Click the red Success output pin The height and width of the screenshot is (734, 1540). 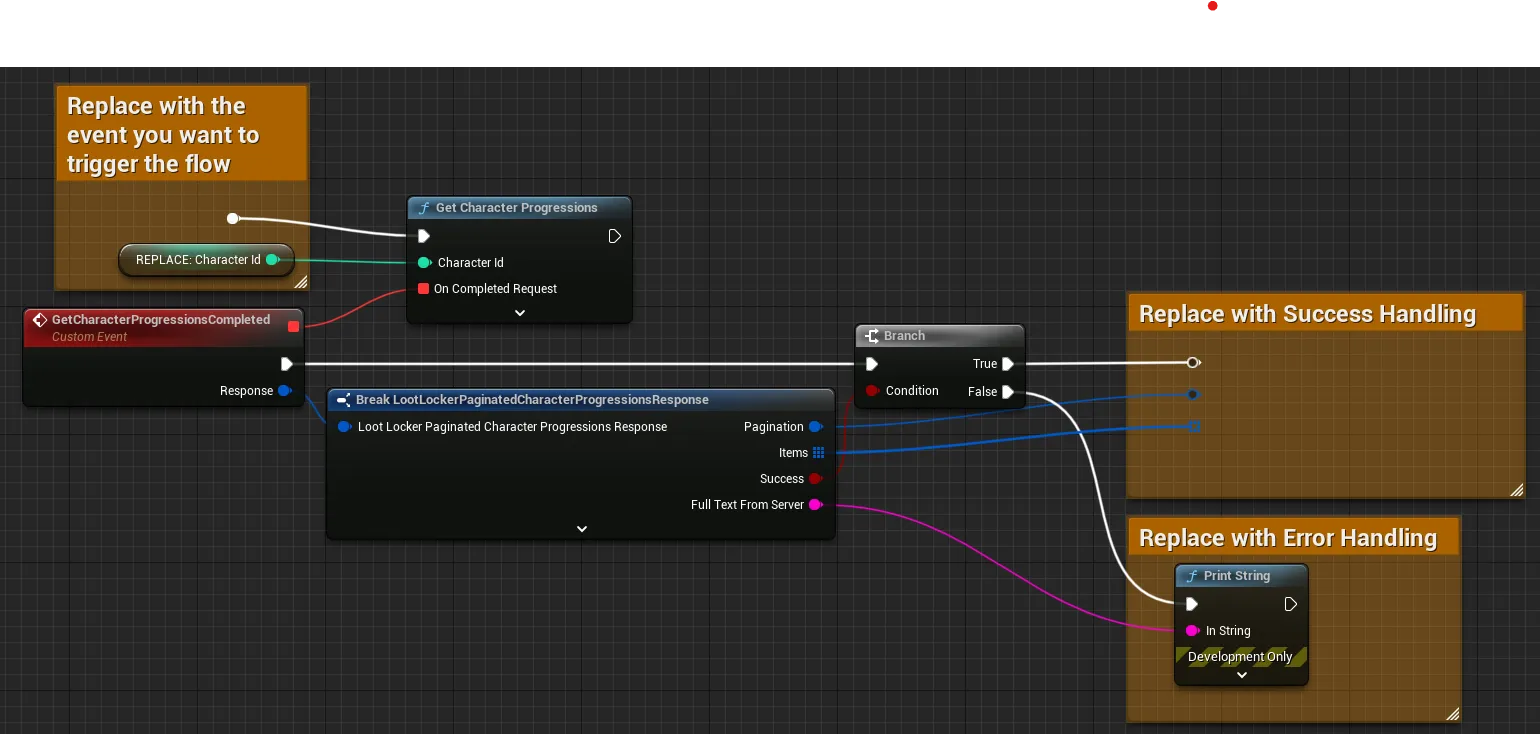(x=816, y=479)
